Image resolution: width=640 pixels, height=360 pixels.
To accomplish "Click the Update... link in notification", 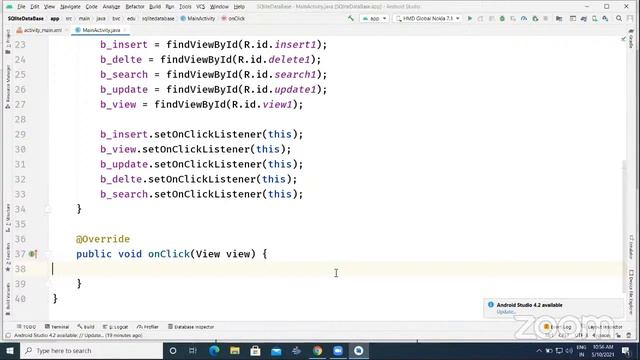I will (506, 312).
